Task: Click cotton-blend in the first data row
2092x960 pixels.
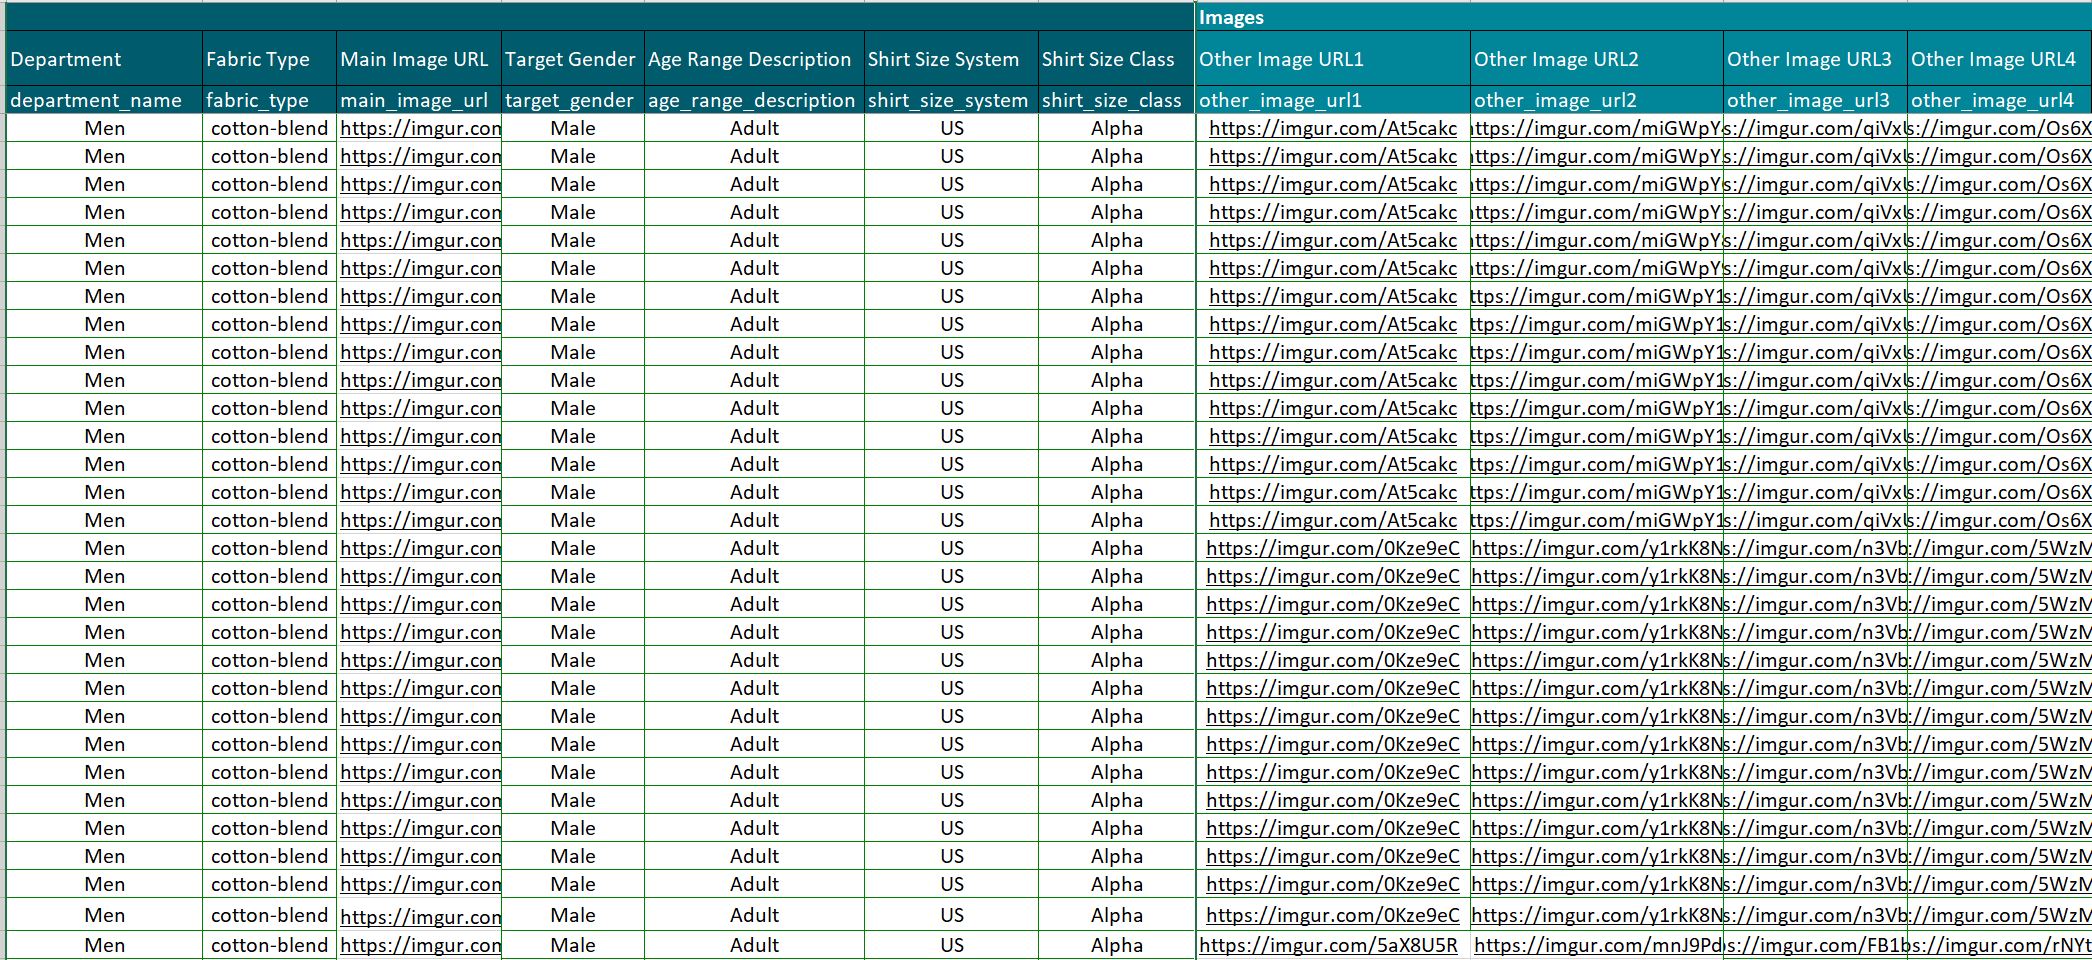Action: 269,128
